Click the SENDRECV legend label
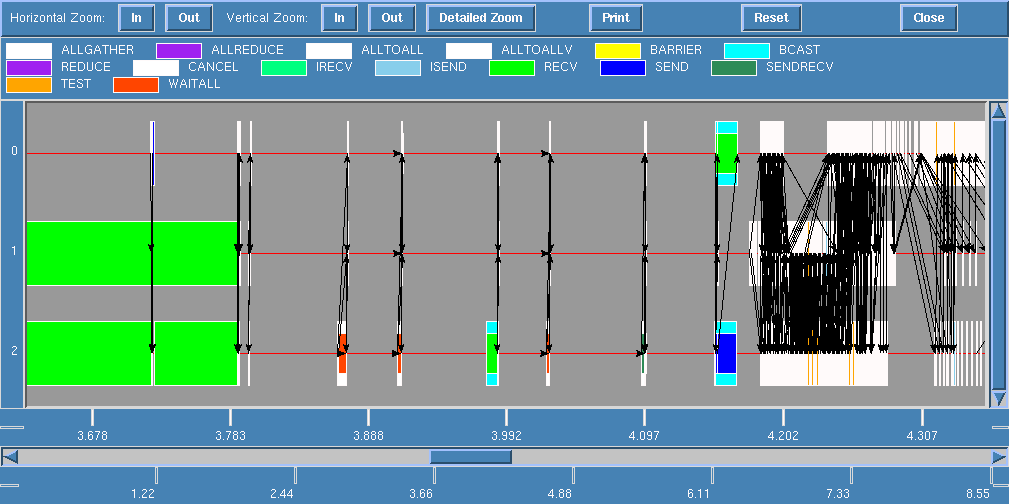Image resolution: width=1009 pixels, height=504 pixels. [800, 66]
